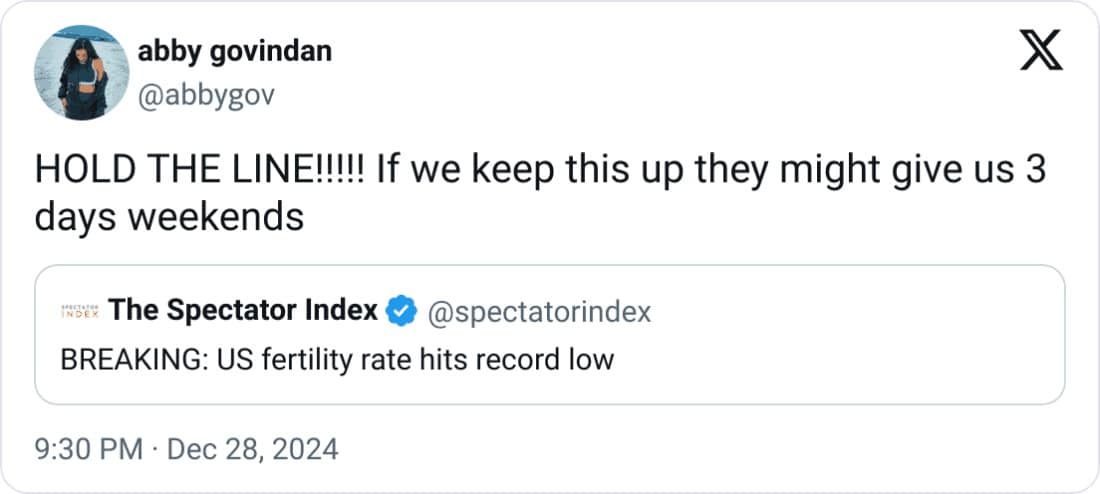Click the @spectatorindex handle
This screenshot has height=494, width=1100.
[x=539, y=312]
